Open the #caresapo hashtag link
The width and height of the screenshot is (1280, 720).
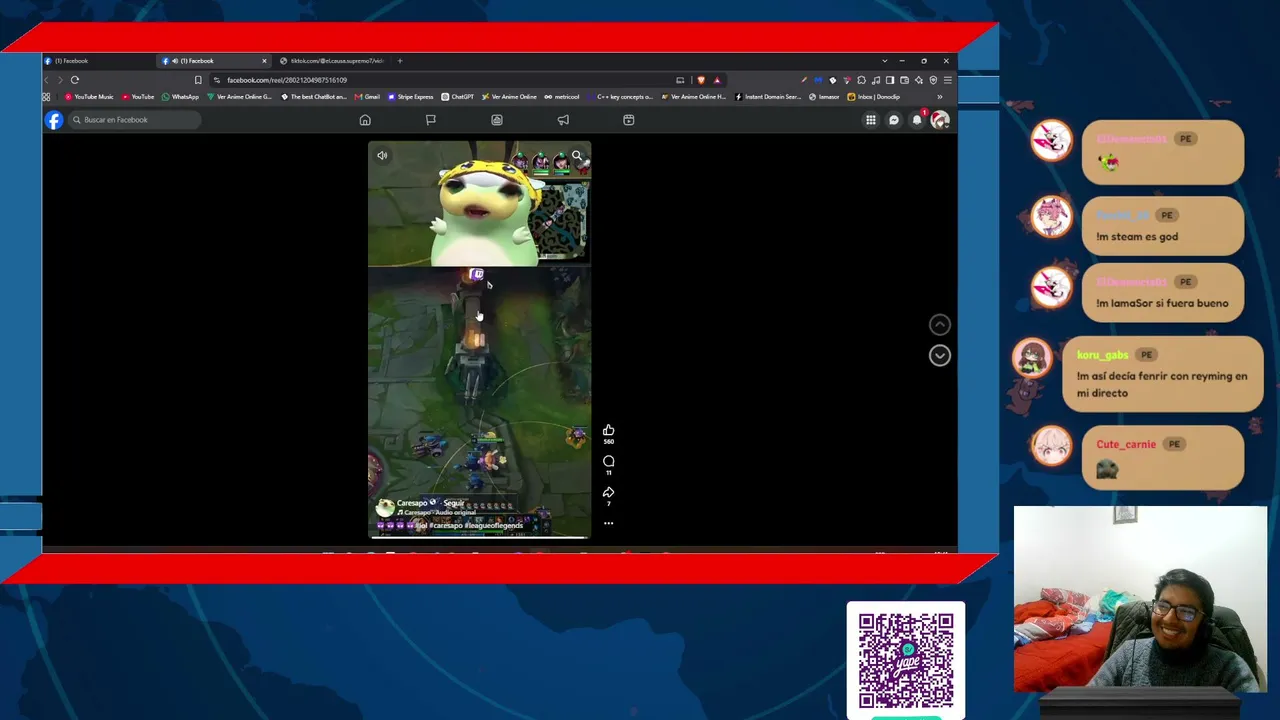446,525
